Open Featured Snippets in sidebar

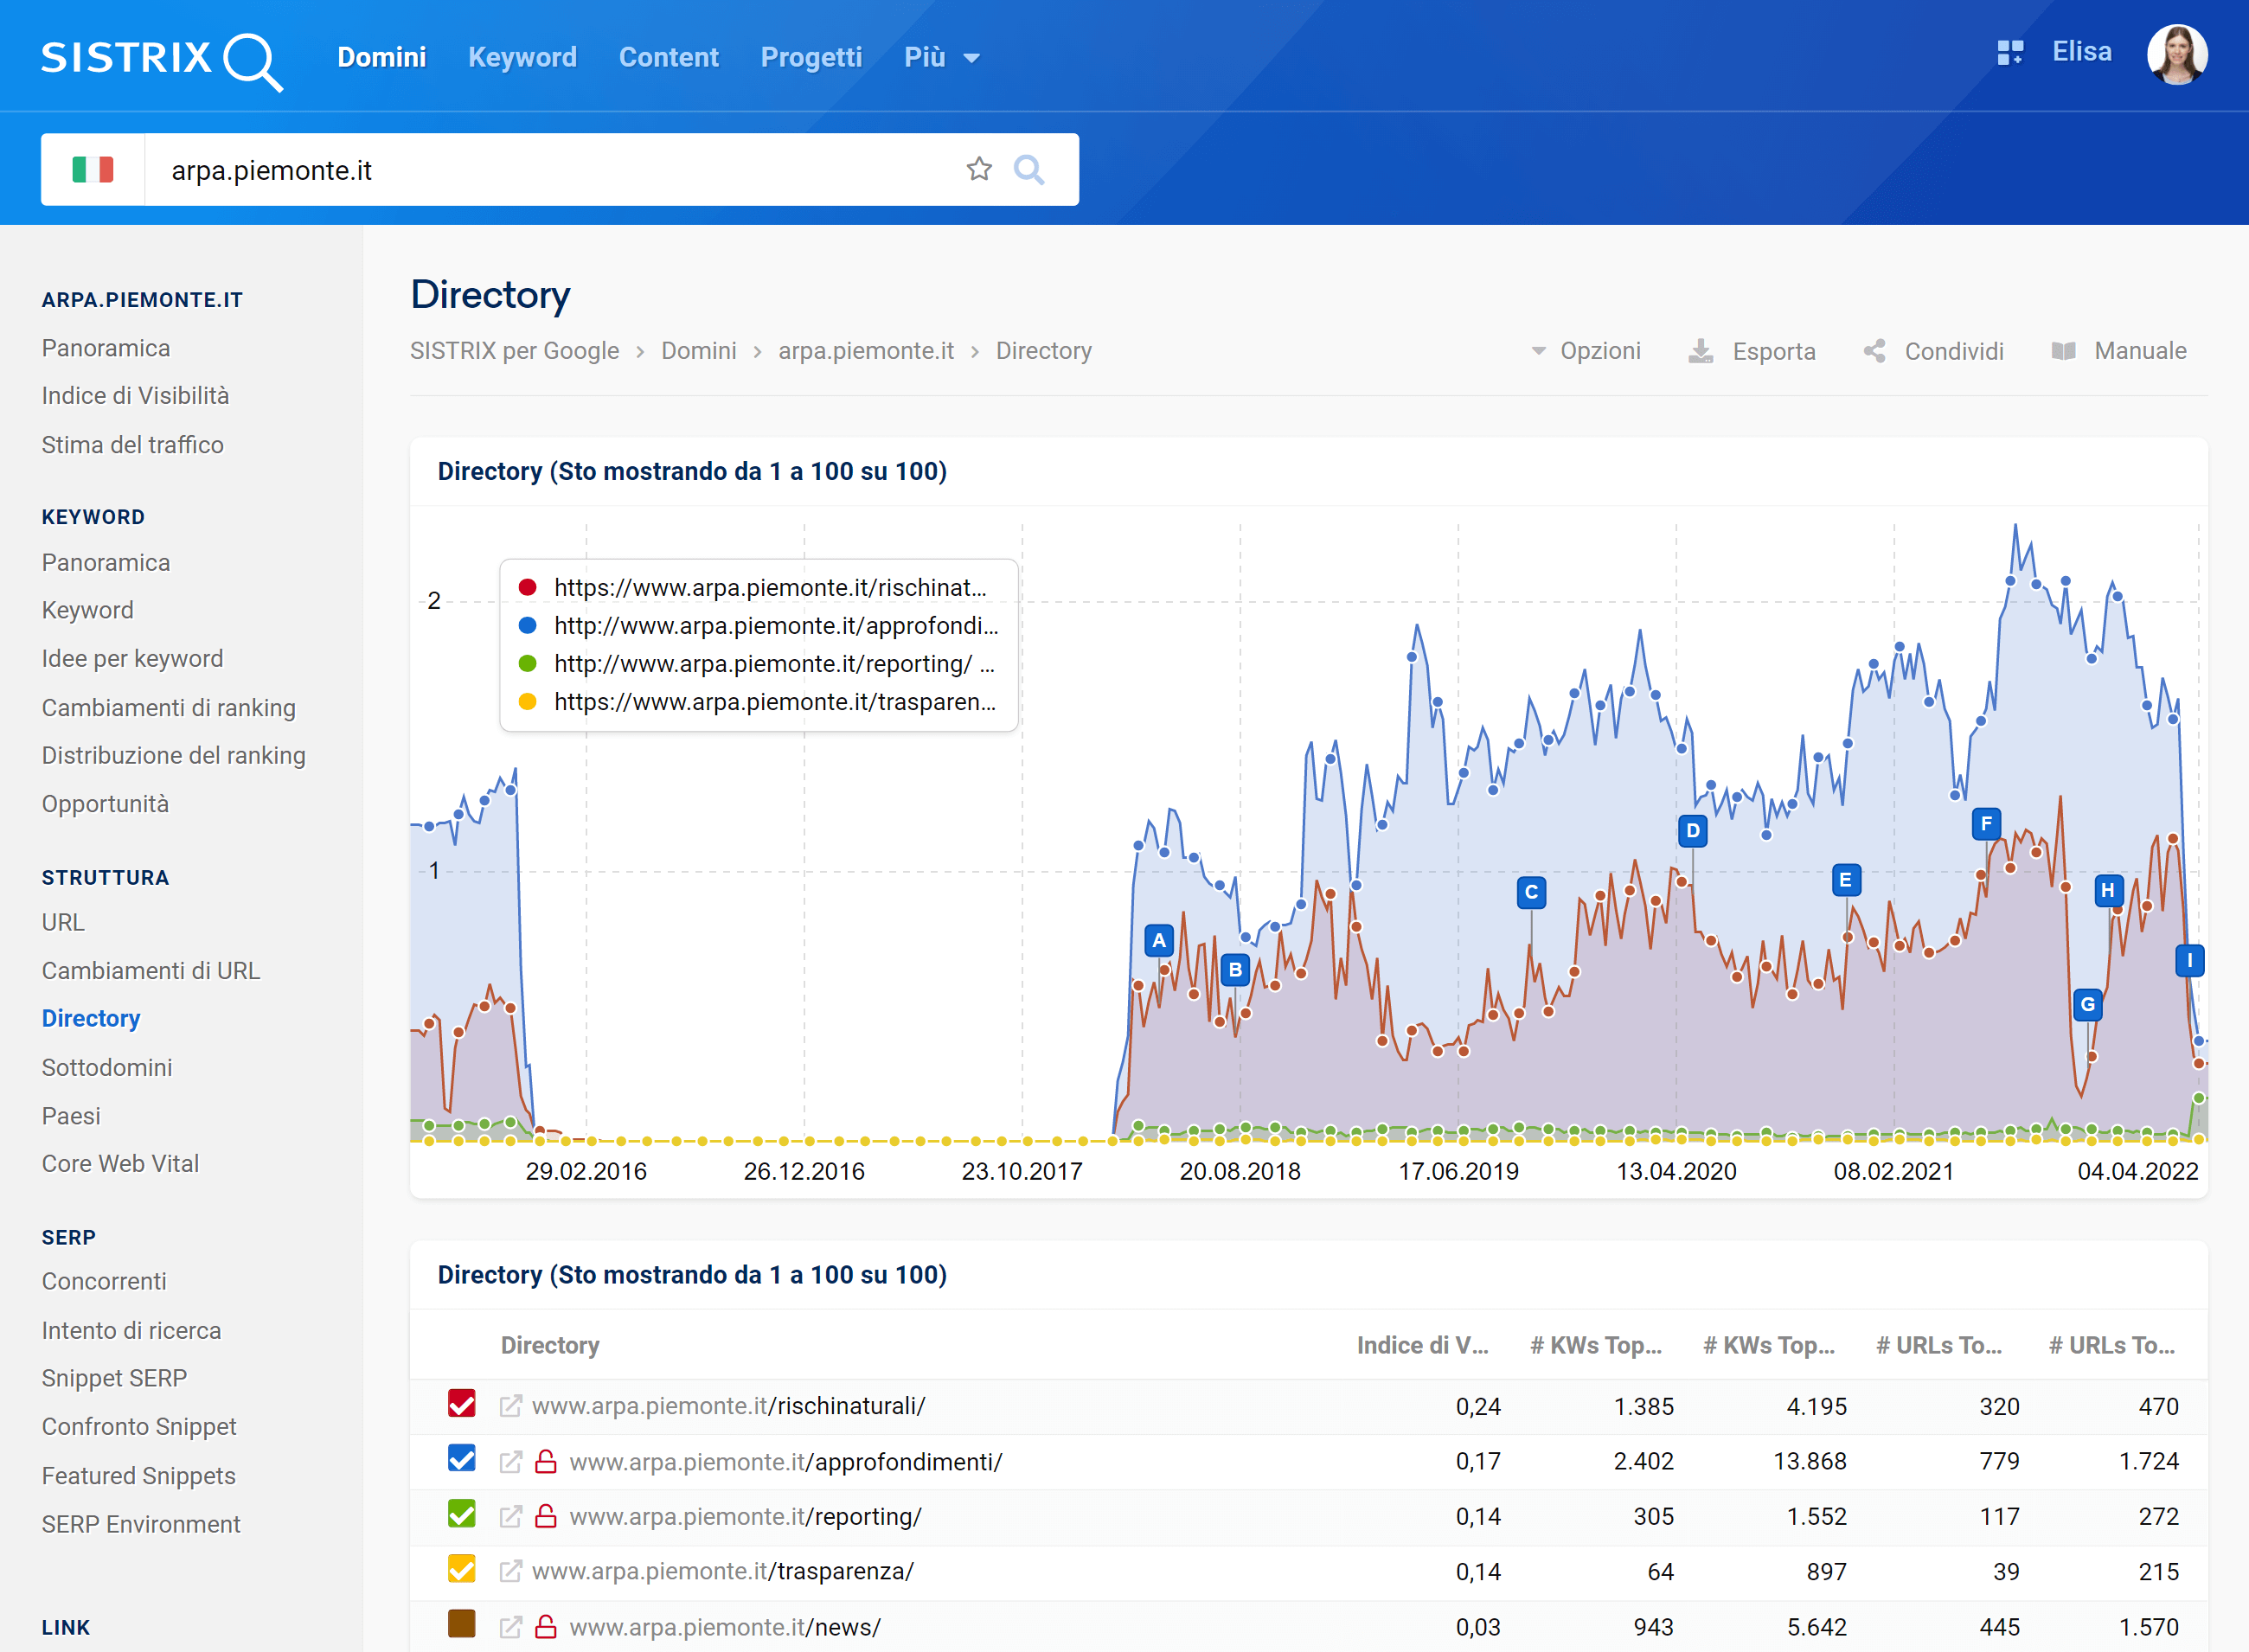[138, 1476]
